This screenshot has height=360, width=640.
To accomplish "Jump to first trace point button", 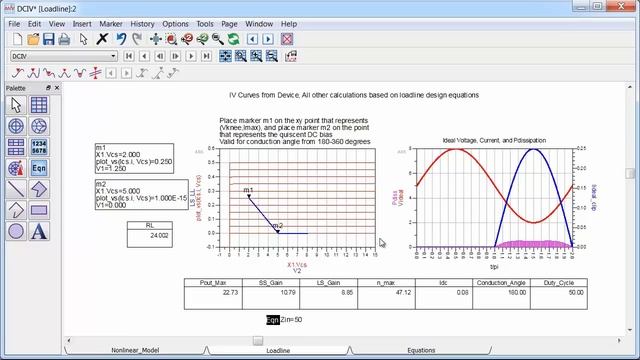I will click(x=129, y=56).
